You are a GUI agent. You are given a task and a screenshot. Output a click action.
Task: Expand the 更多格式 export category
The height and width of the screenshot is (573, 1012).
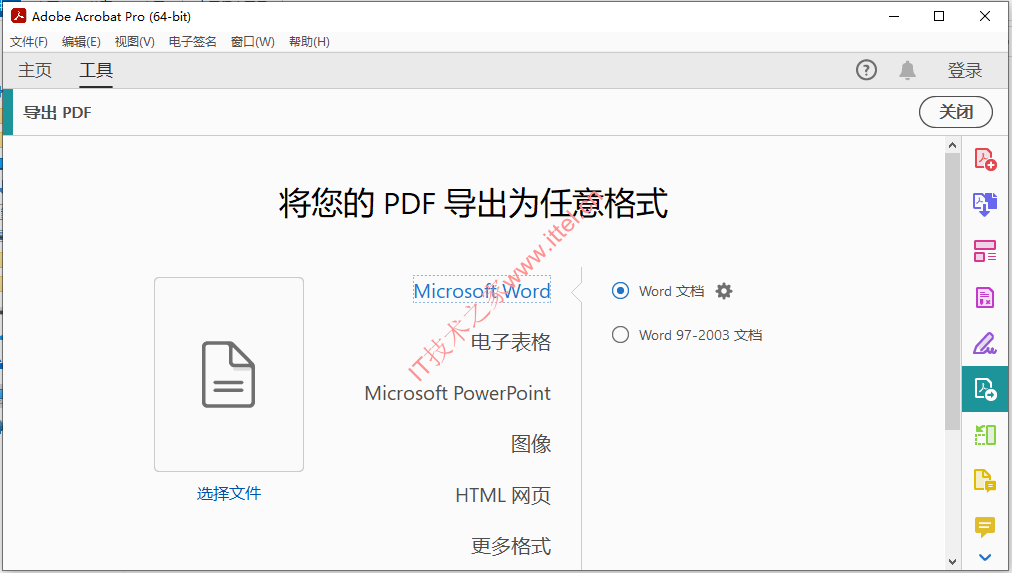(x=511, y=546)
